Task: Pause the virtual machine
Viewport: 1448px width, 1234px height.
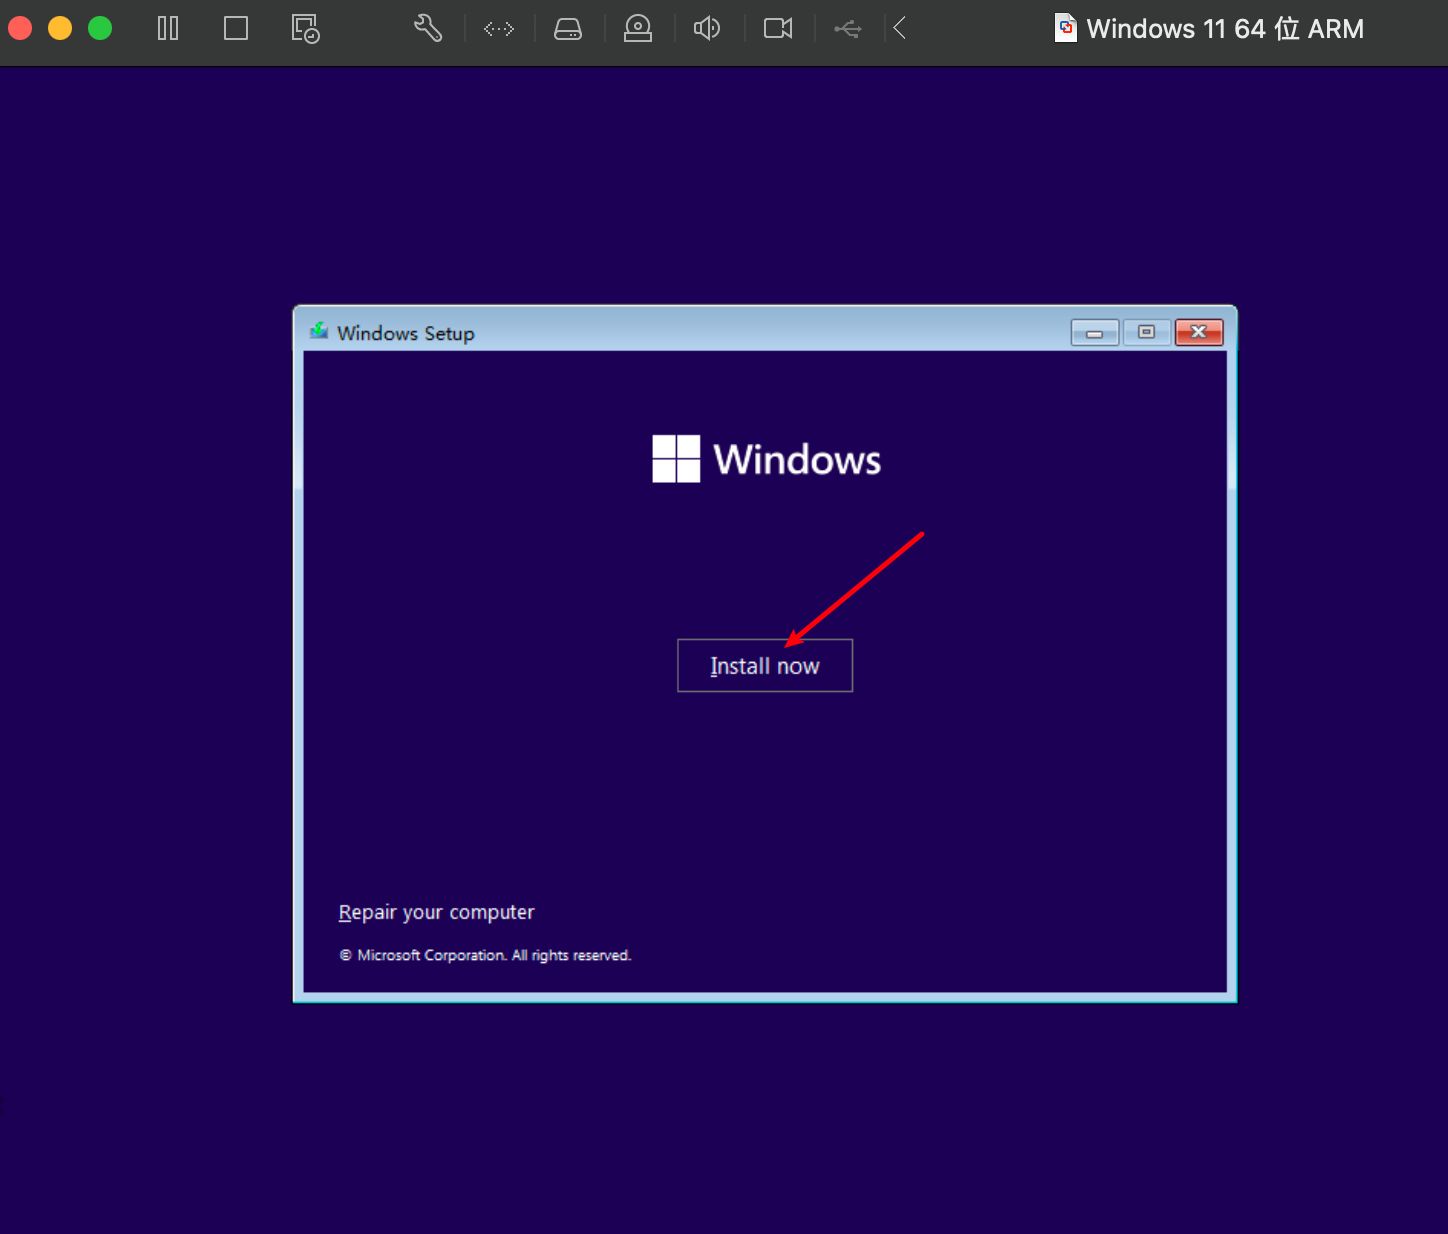Action: (168, 28)
